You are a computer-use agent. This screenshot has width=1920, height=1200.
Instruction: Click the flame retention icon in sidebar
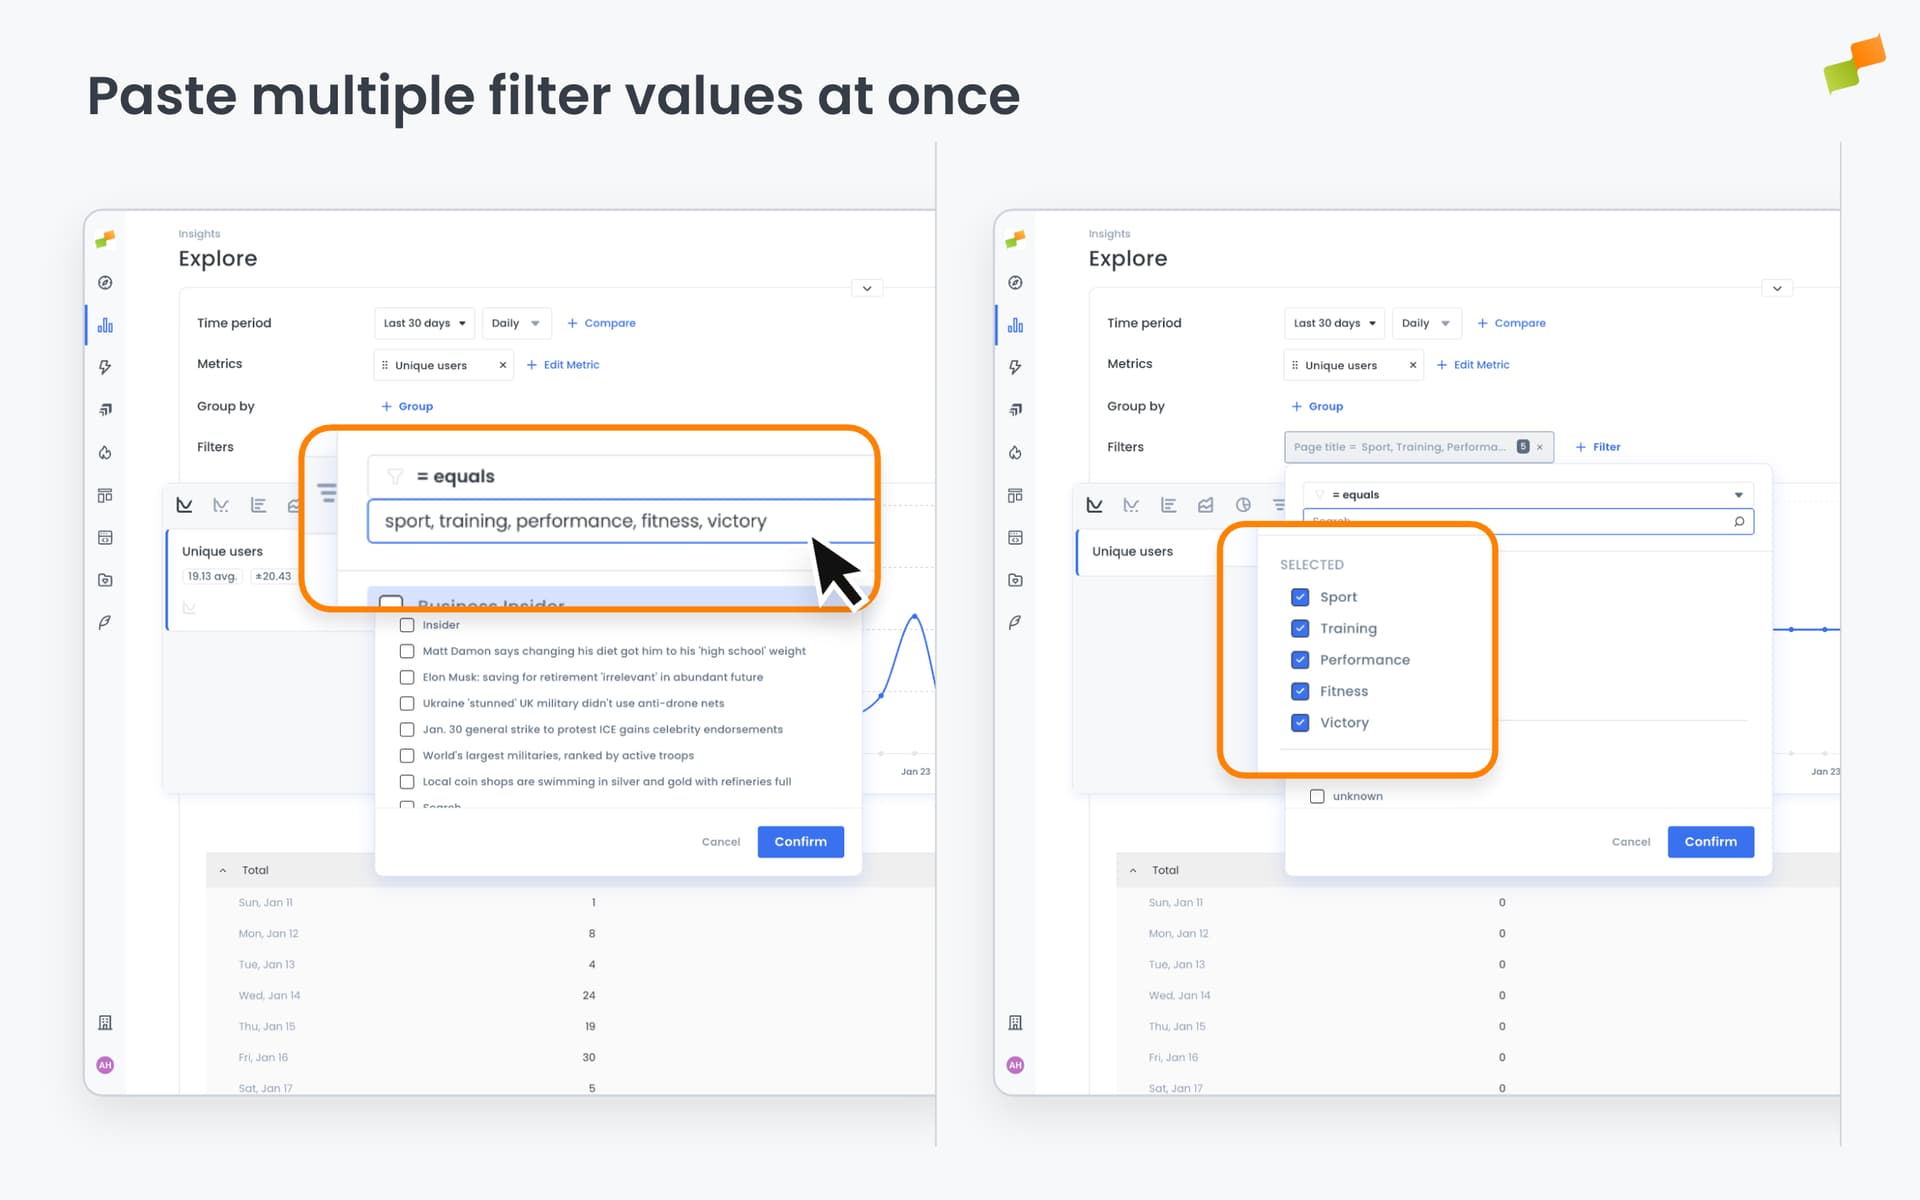coord(105,452)
